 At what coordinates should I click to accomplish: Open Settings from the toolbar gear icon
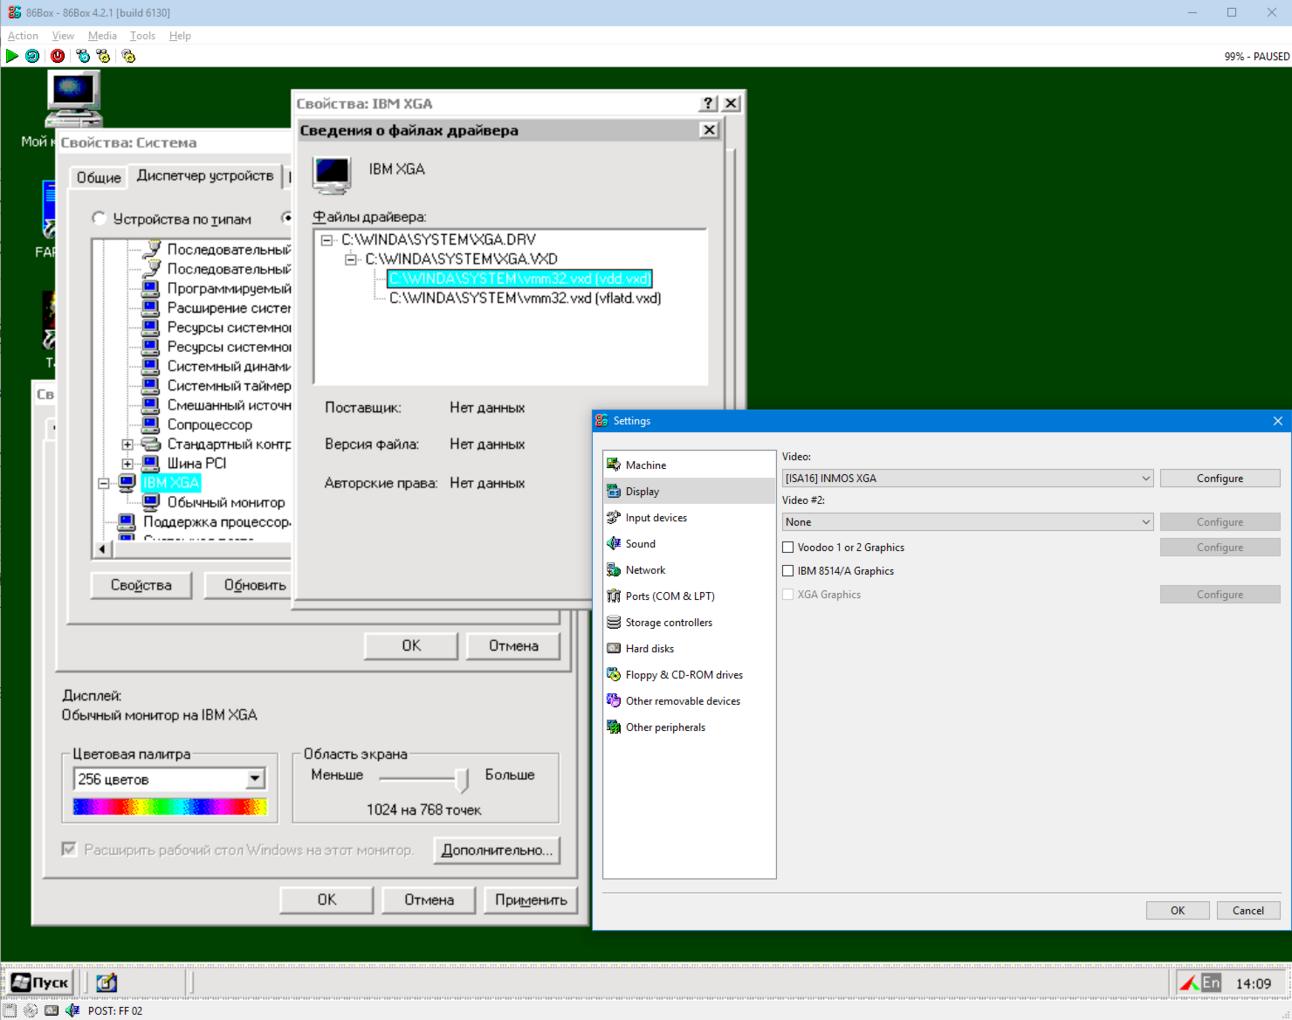[x=129, y=56]
